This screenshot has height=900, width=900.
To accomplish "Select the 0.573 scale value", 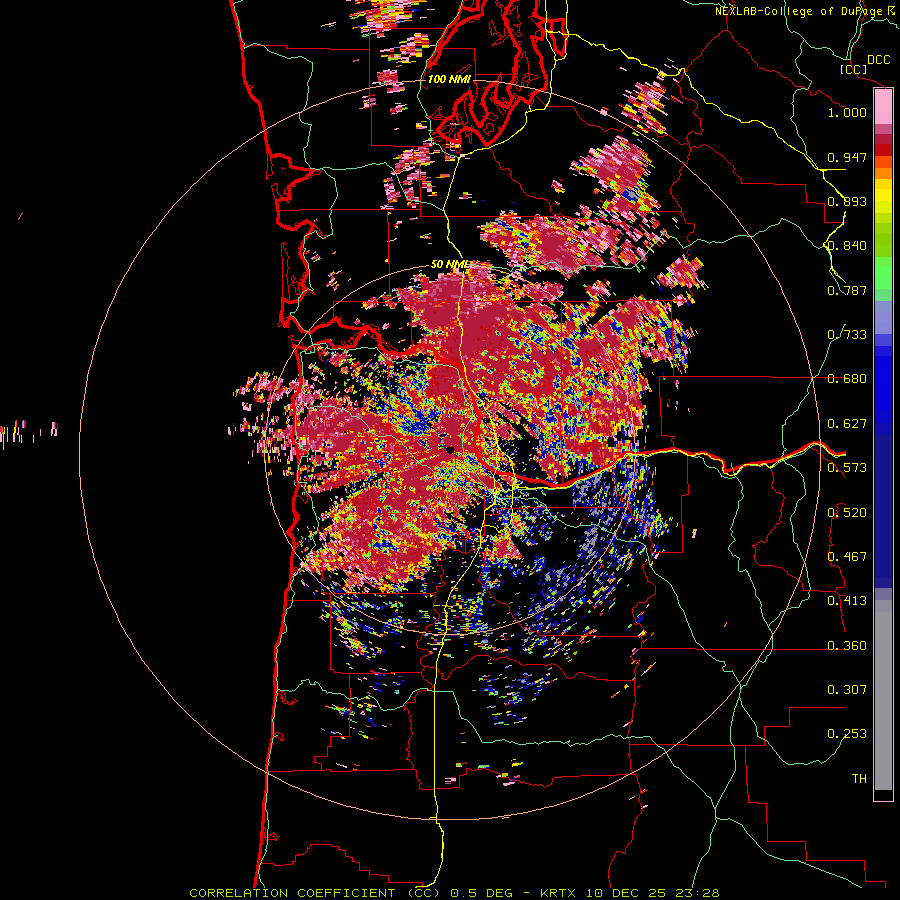I will tap(847, 468).
